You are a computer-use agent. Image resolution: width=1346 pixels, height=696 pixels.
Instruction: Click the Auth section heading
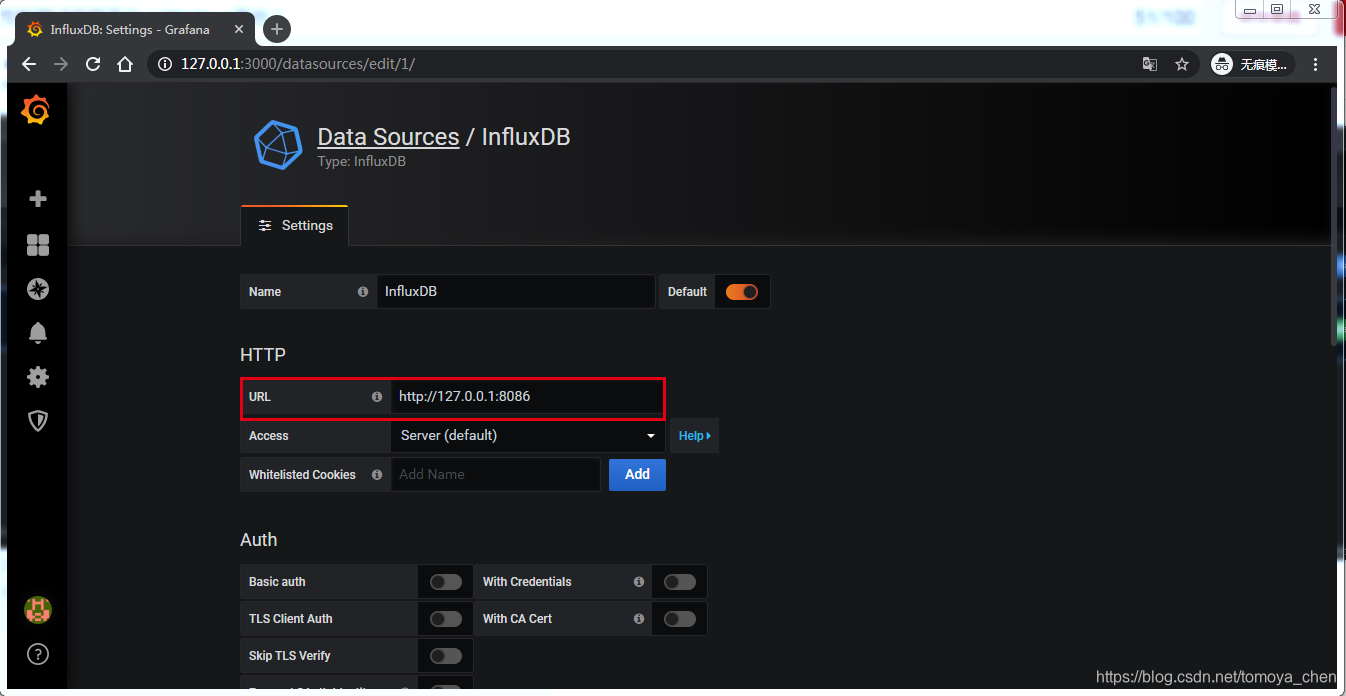tap(259, 540)
